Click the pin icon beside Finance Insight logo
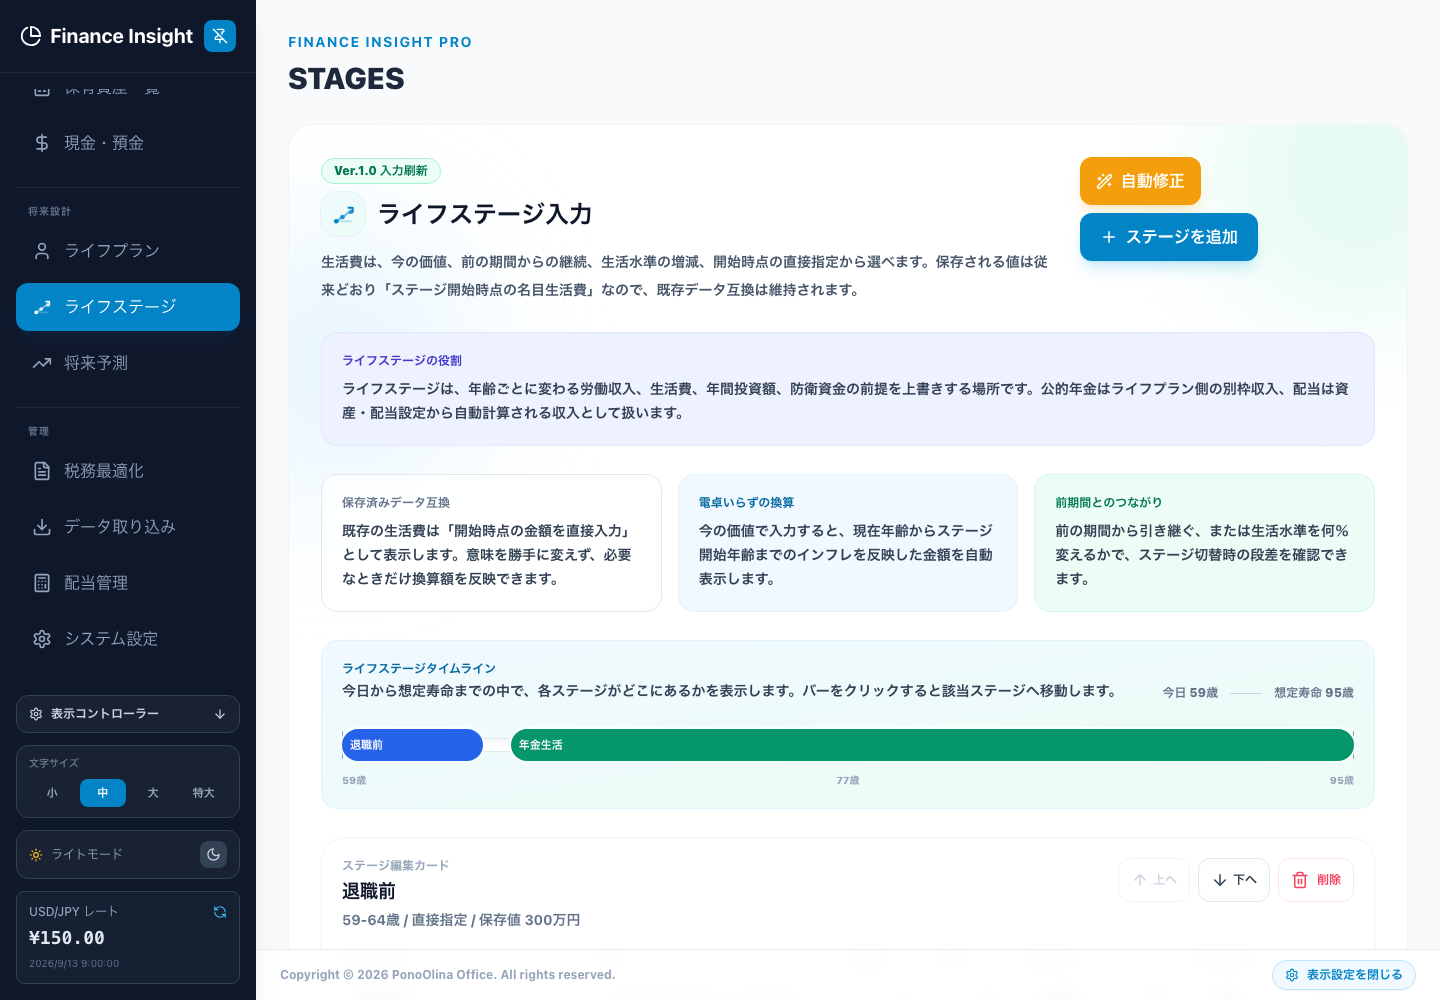Image resolution: width=1440 pixels, height=1000 pixels. pyautogui.click(x=220, y=36)
